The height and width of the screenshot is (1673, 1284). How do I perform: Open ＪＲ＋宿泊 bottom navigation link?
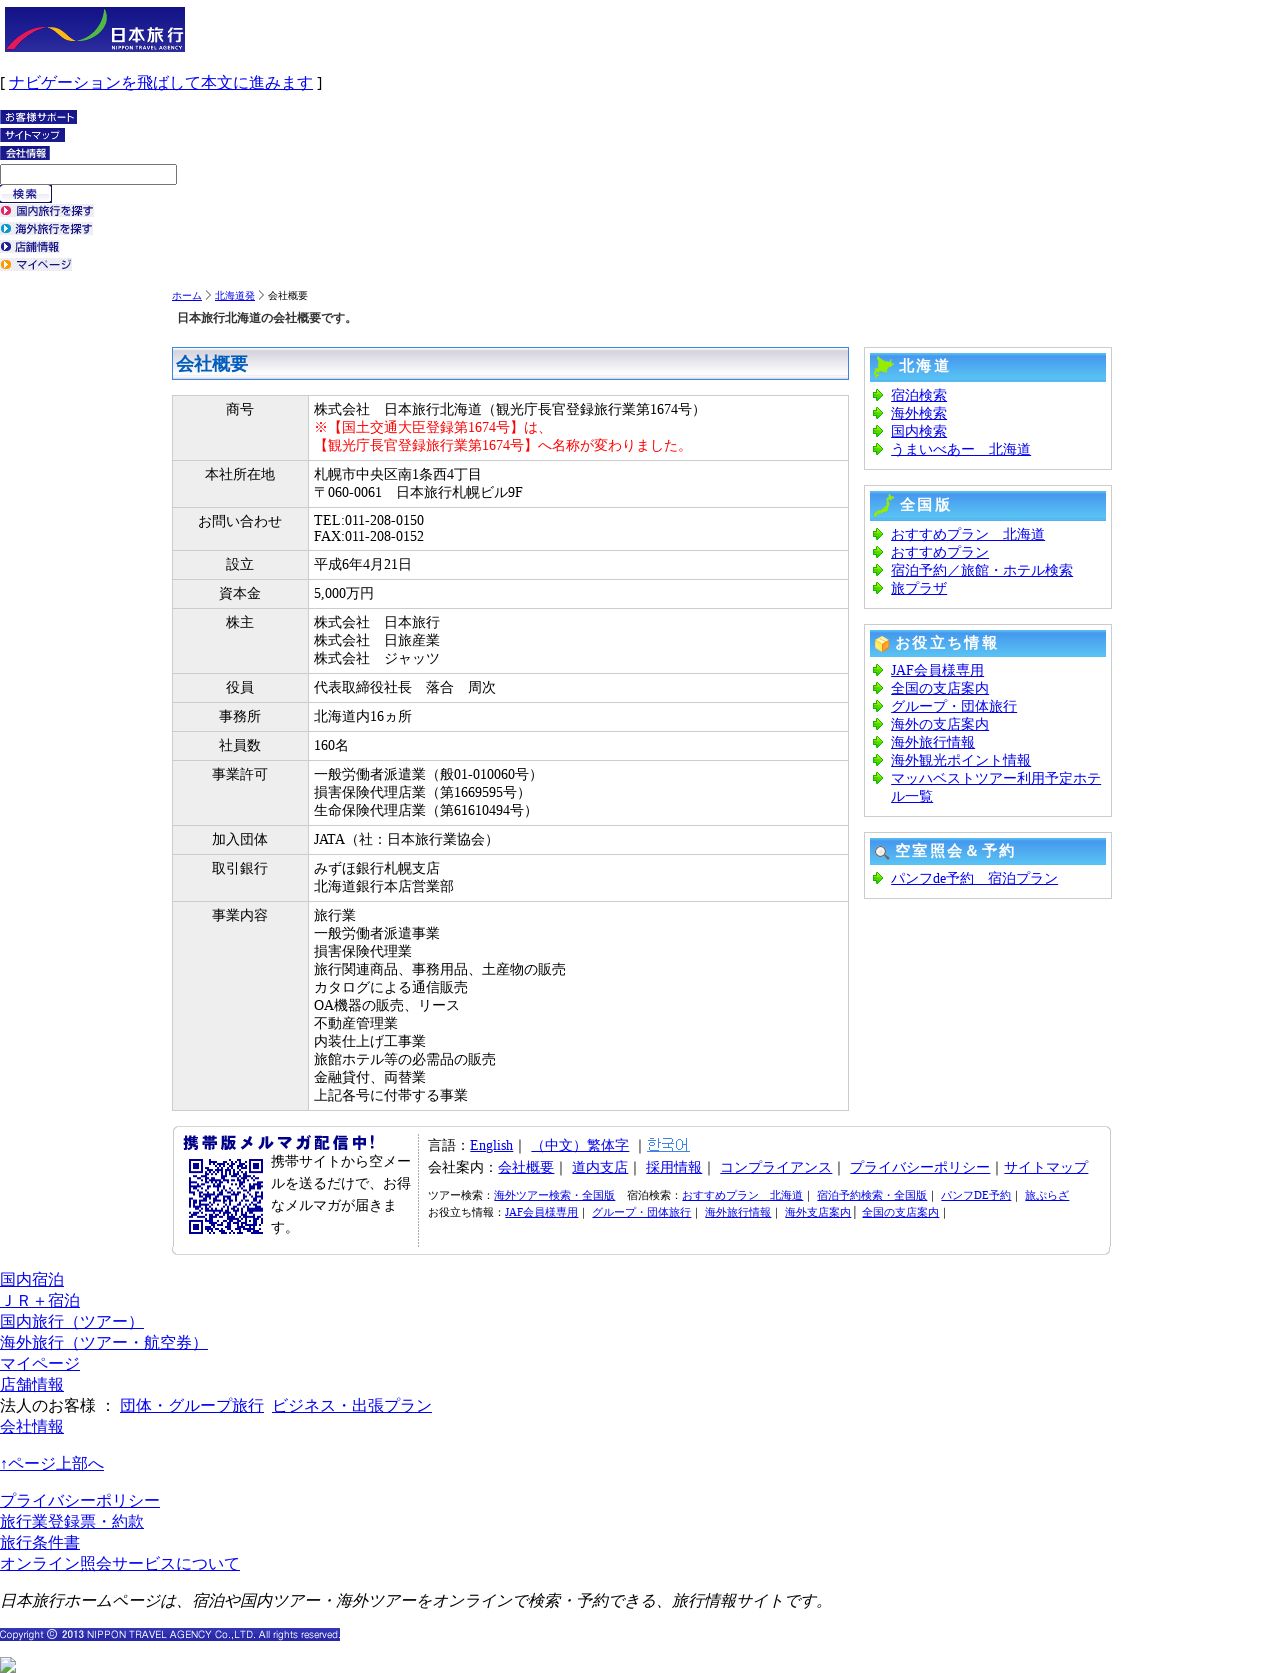point(40,1300)
